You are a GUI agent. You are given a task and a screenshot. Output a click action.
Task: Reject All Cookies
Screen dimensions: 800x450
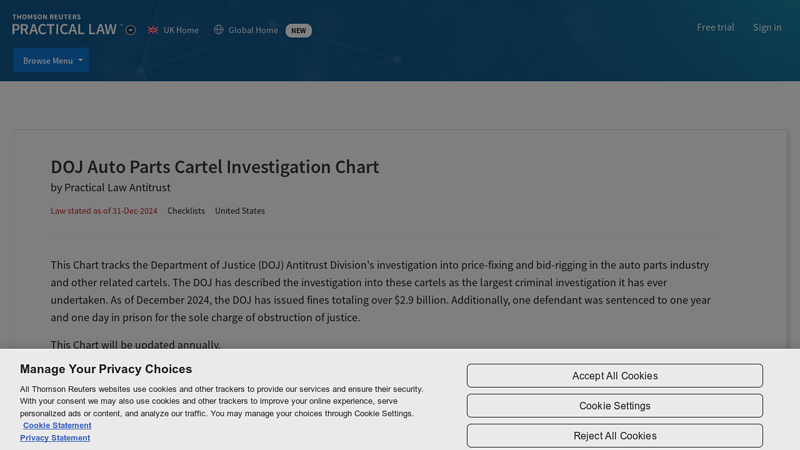click(x=615, y=436)
